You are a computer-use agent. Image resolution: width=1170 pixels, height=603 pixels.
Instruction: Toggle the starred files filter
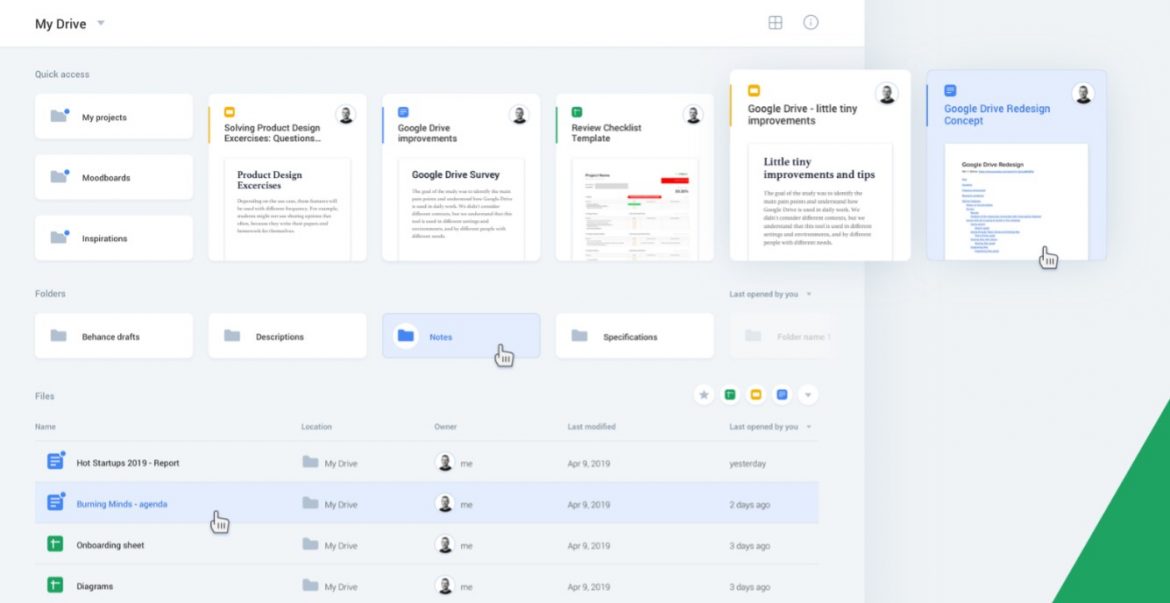pos(703,395)
